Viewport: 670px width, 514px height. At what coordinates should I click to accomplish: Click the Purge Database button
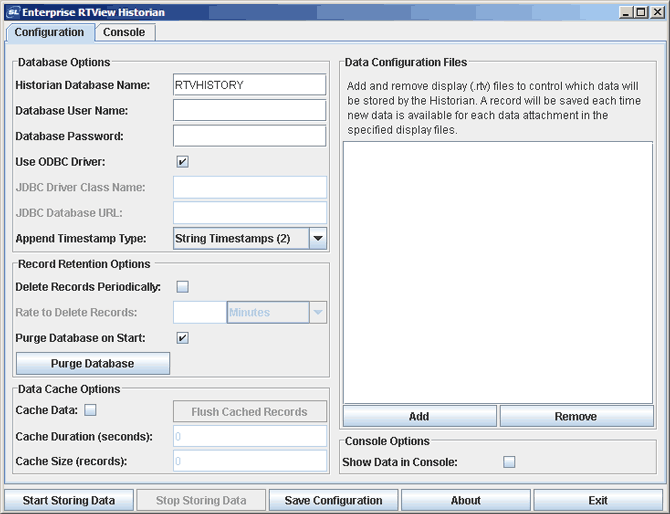pos(93,364)
